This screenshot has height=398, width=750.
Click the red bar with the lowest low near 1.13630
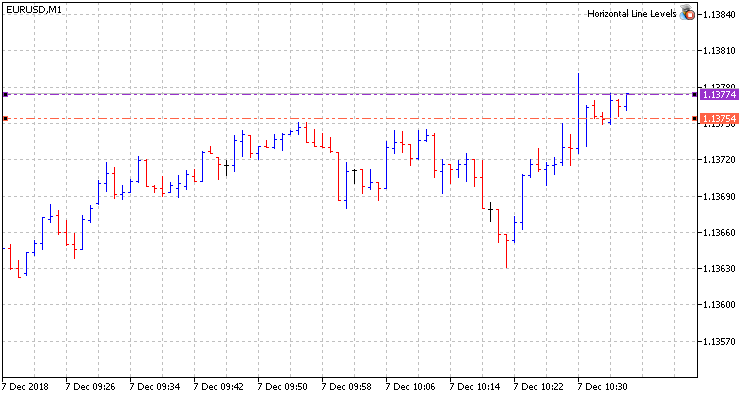(x=507, y=251)
